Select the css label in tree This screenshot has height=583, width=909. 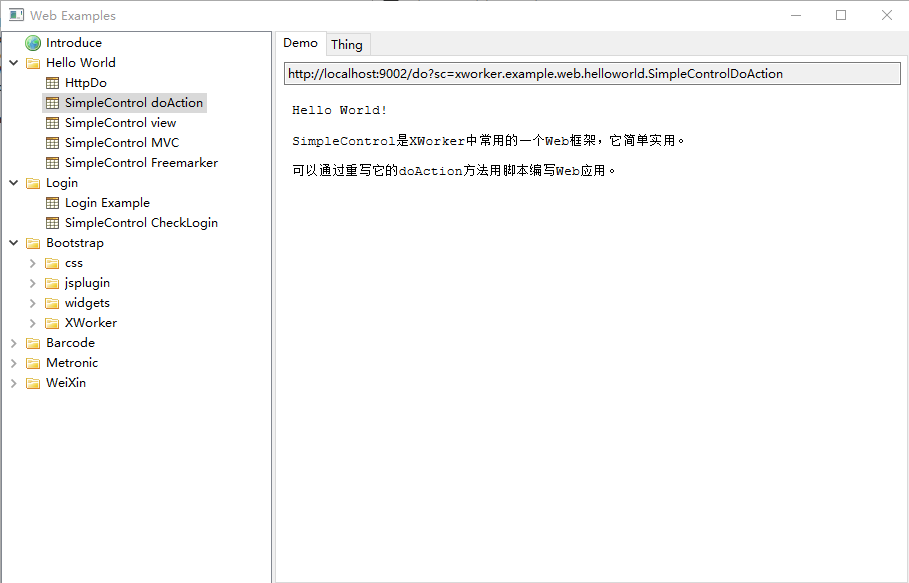tap(74, 263)
